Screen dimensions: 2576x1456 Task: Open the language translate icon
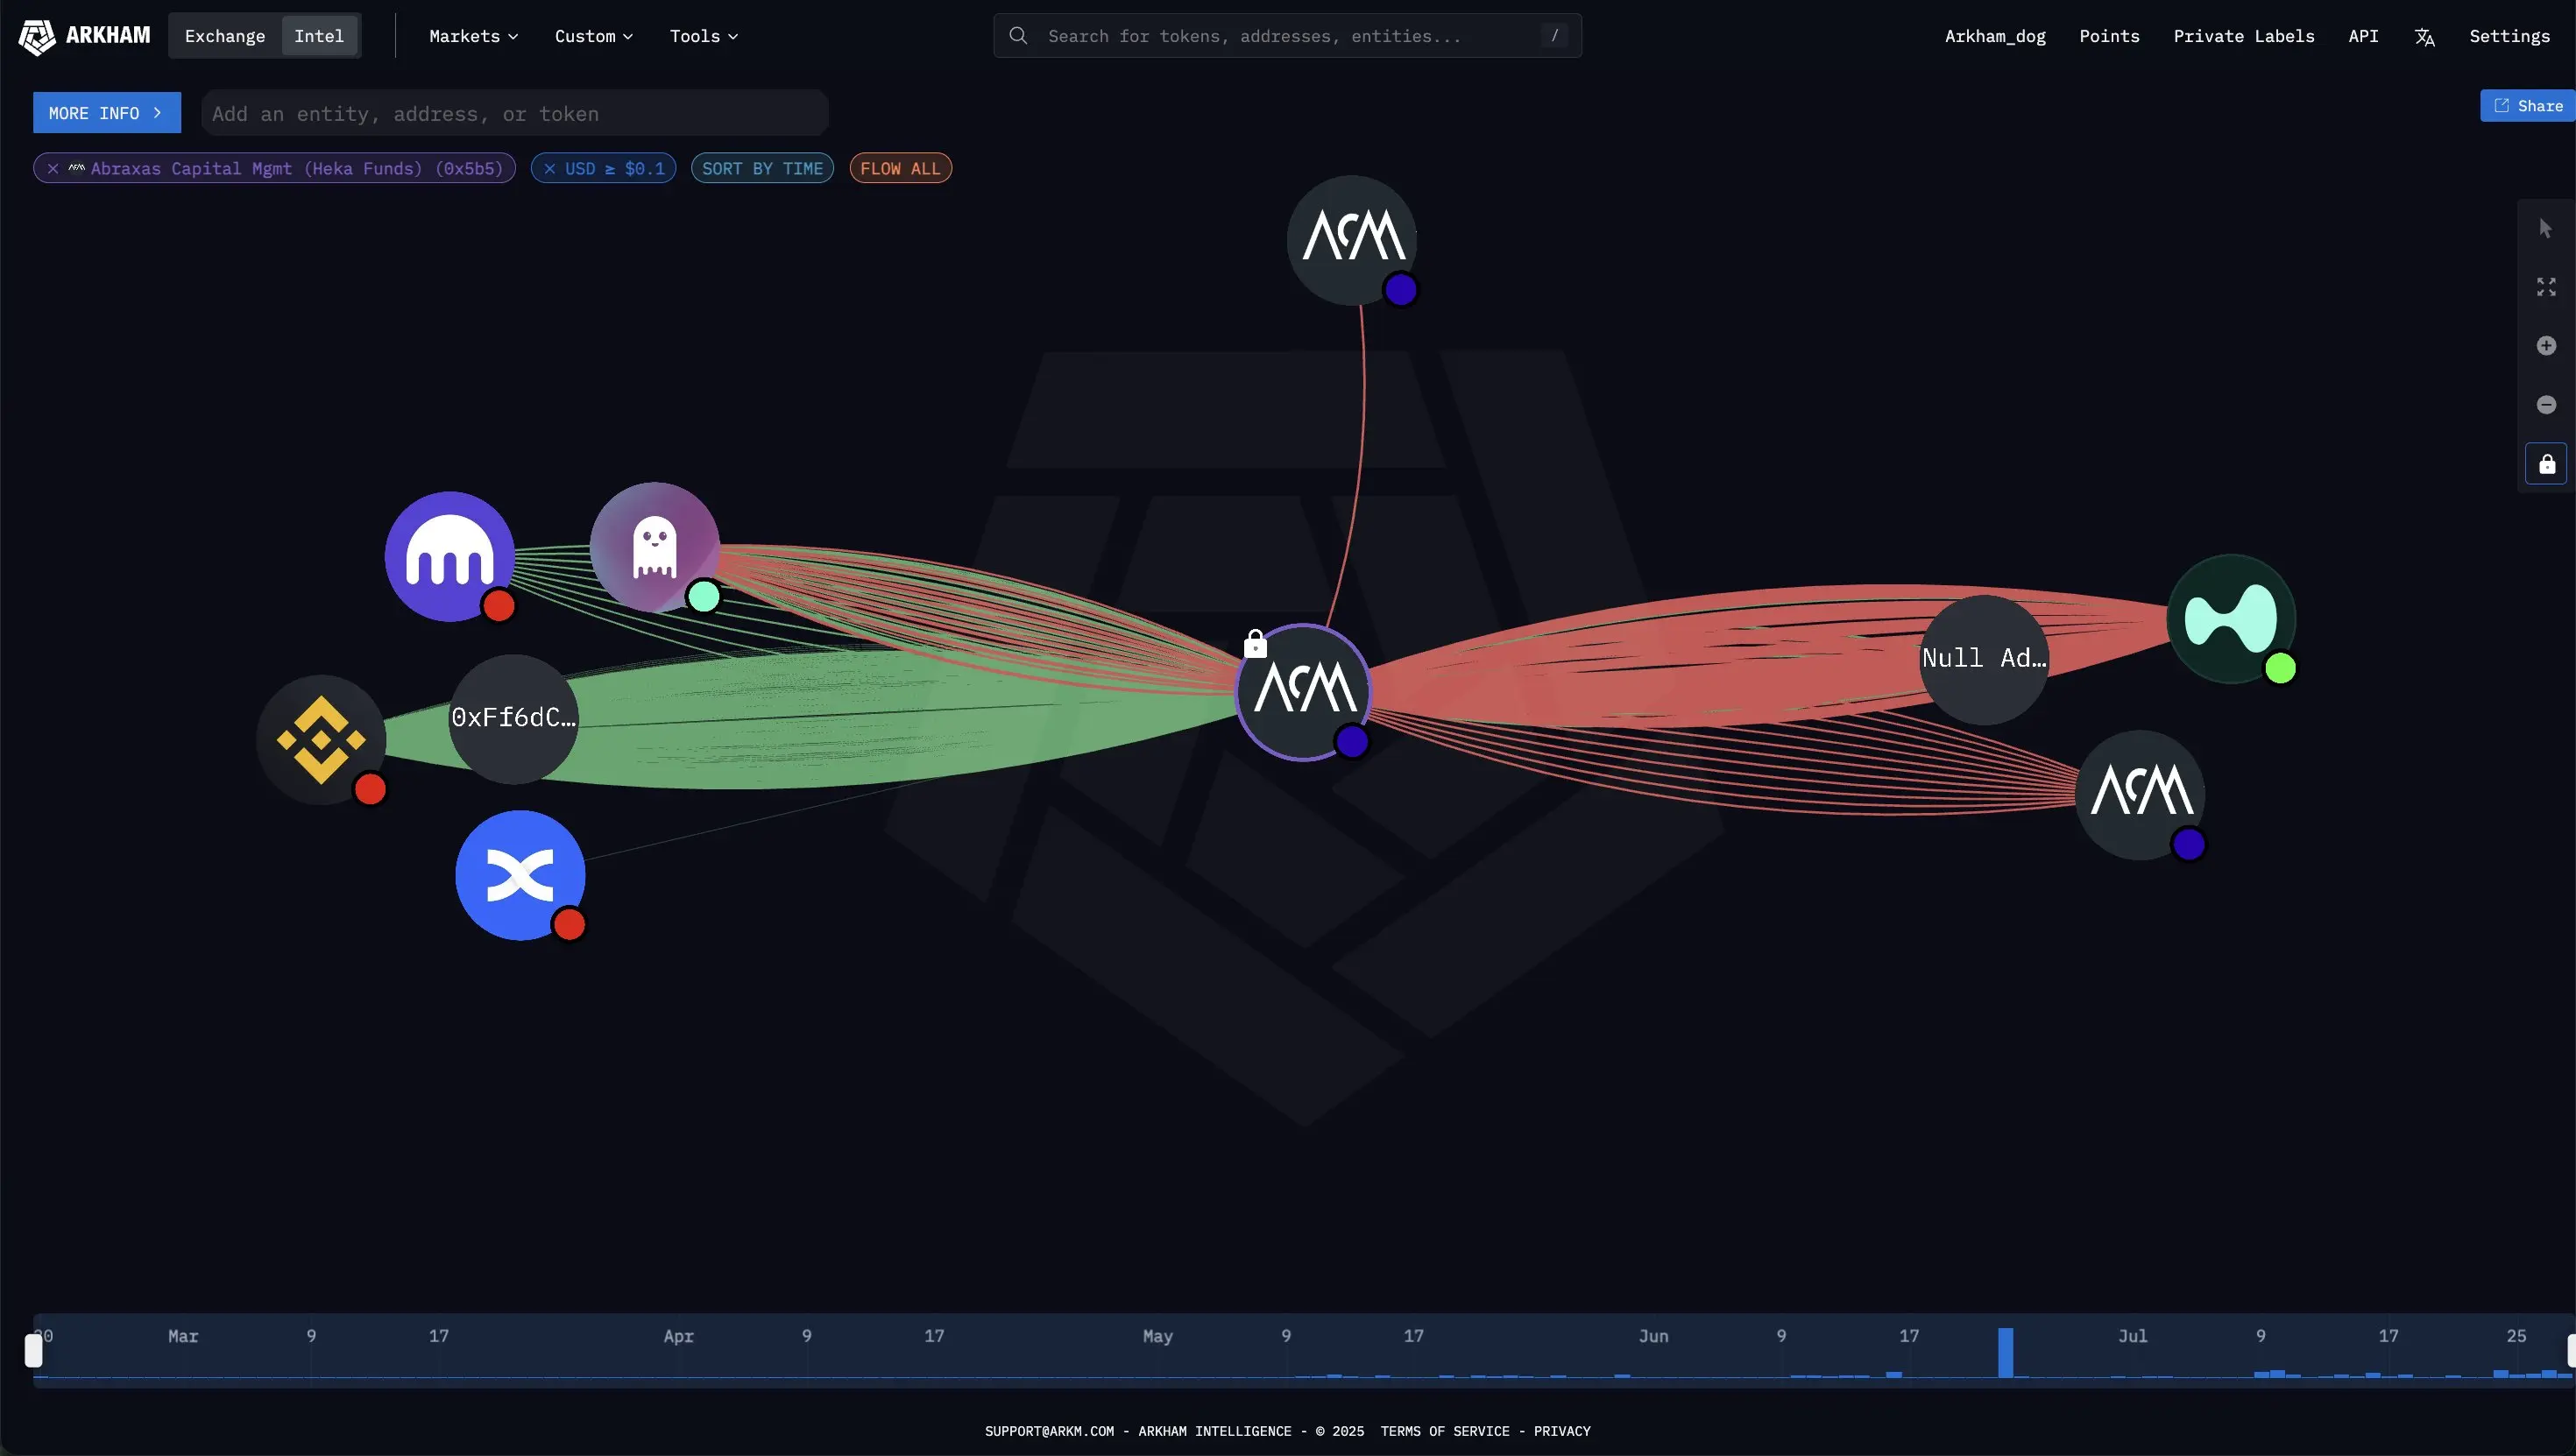[2424, 37]
